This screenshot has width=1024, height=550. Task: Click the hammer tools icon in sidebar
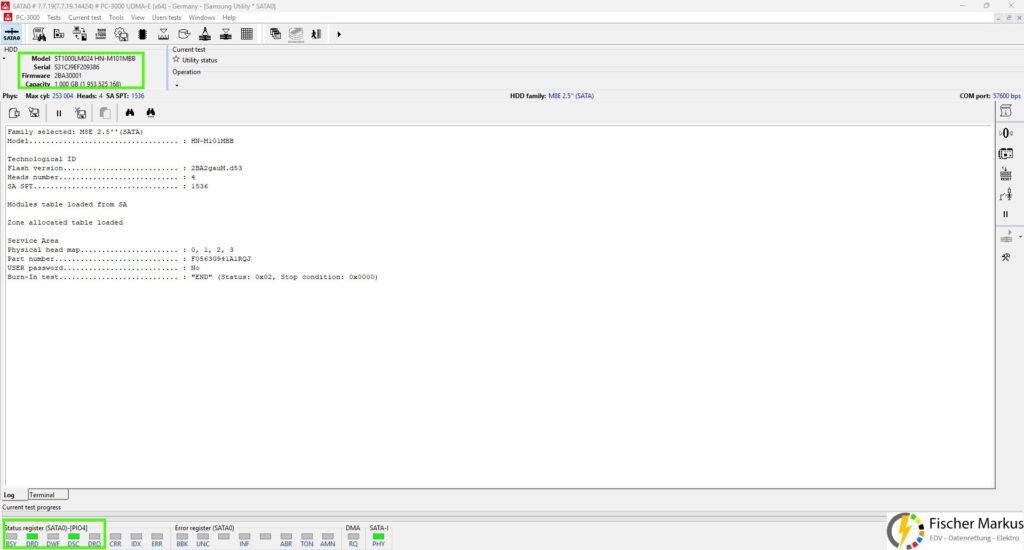tap(1006, 257)
